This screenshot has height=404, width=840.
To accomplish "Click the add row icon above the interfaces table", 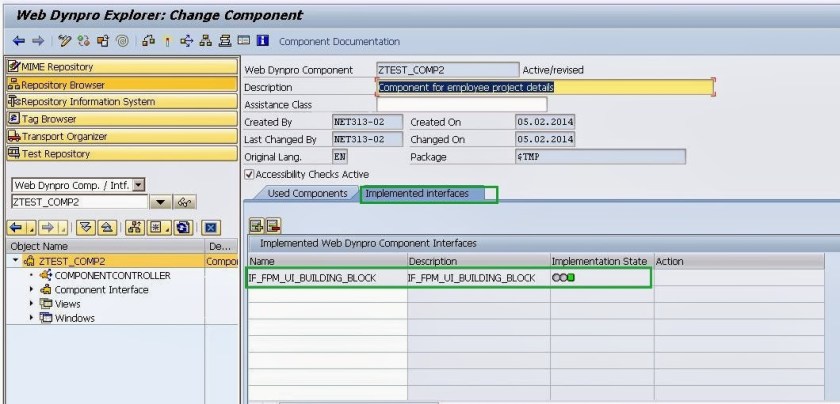I will coord(256,224).
